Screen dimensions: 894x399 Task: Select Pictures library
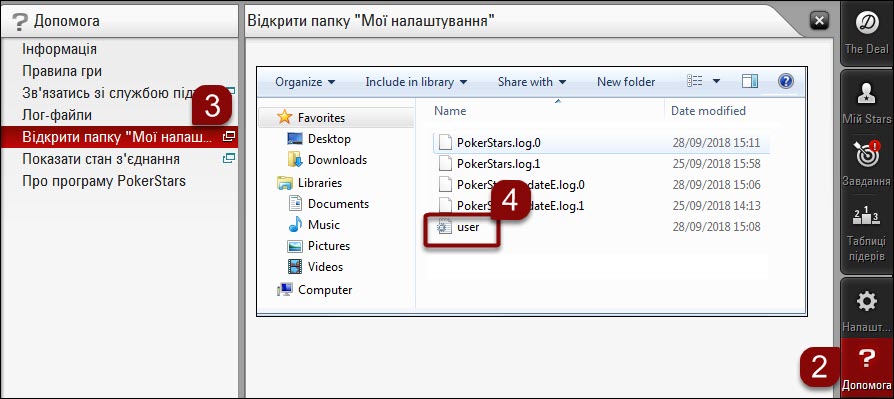click(328, 246)
